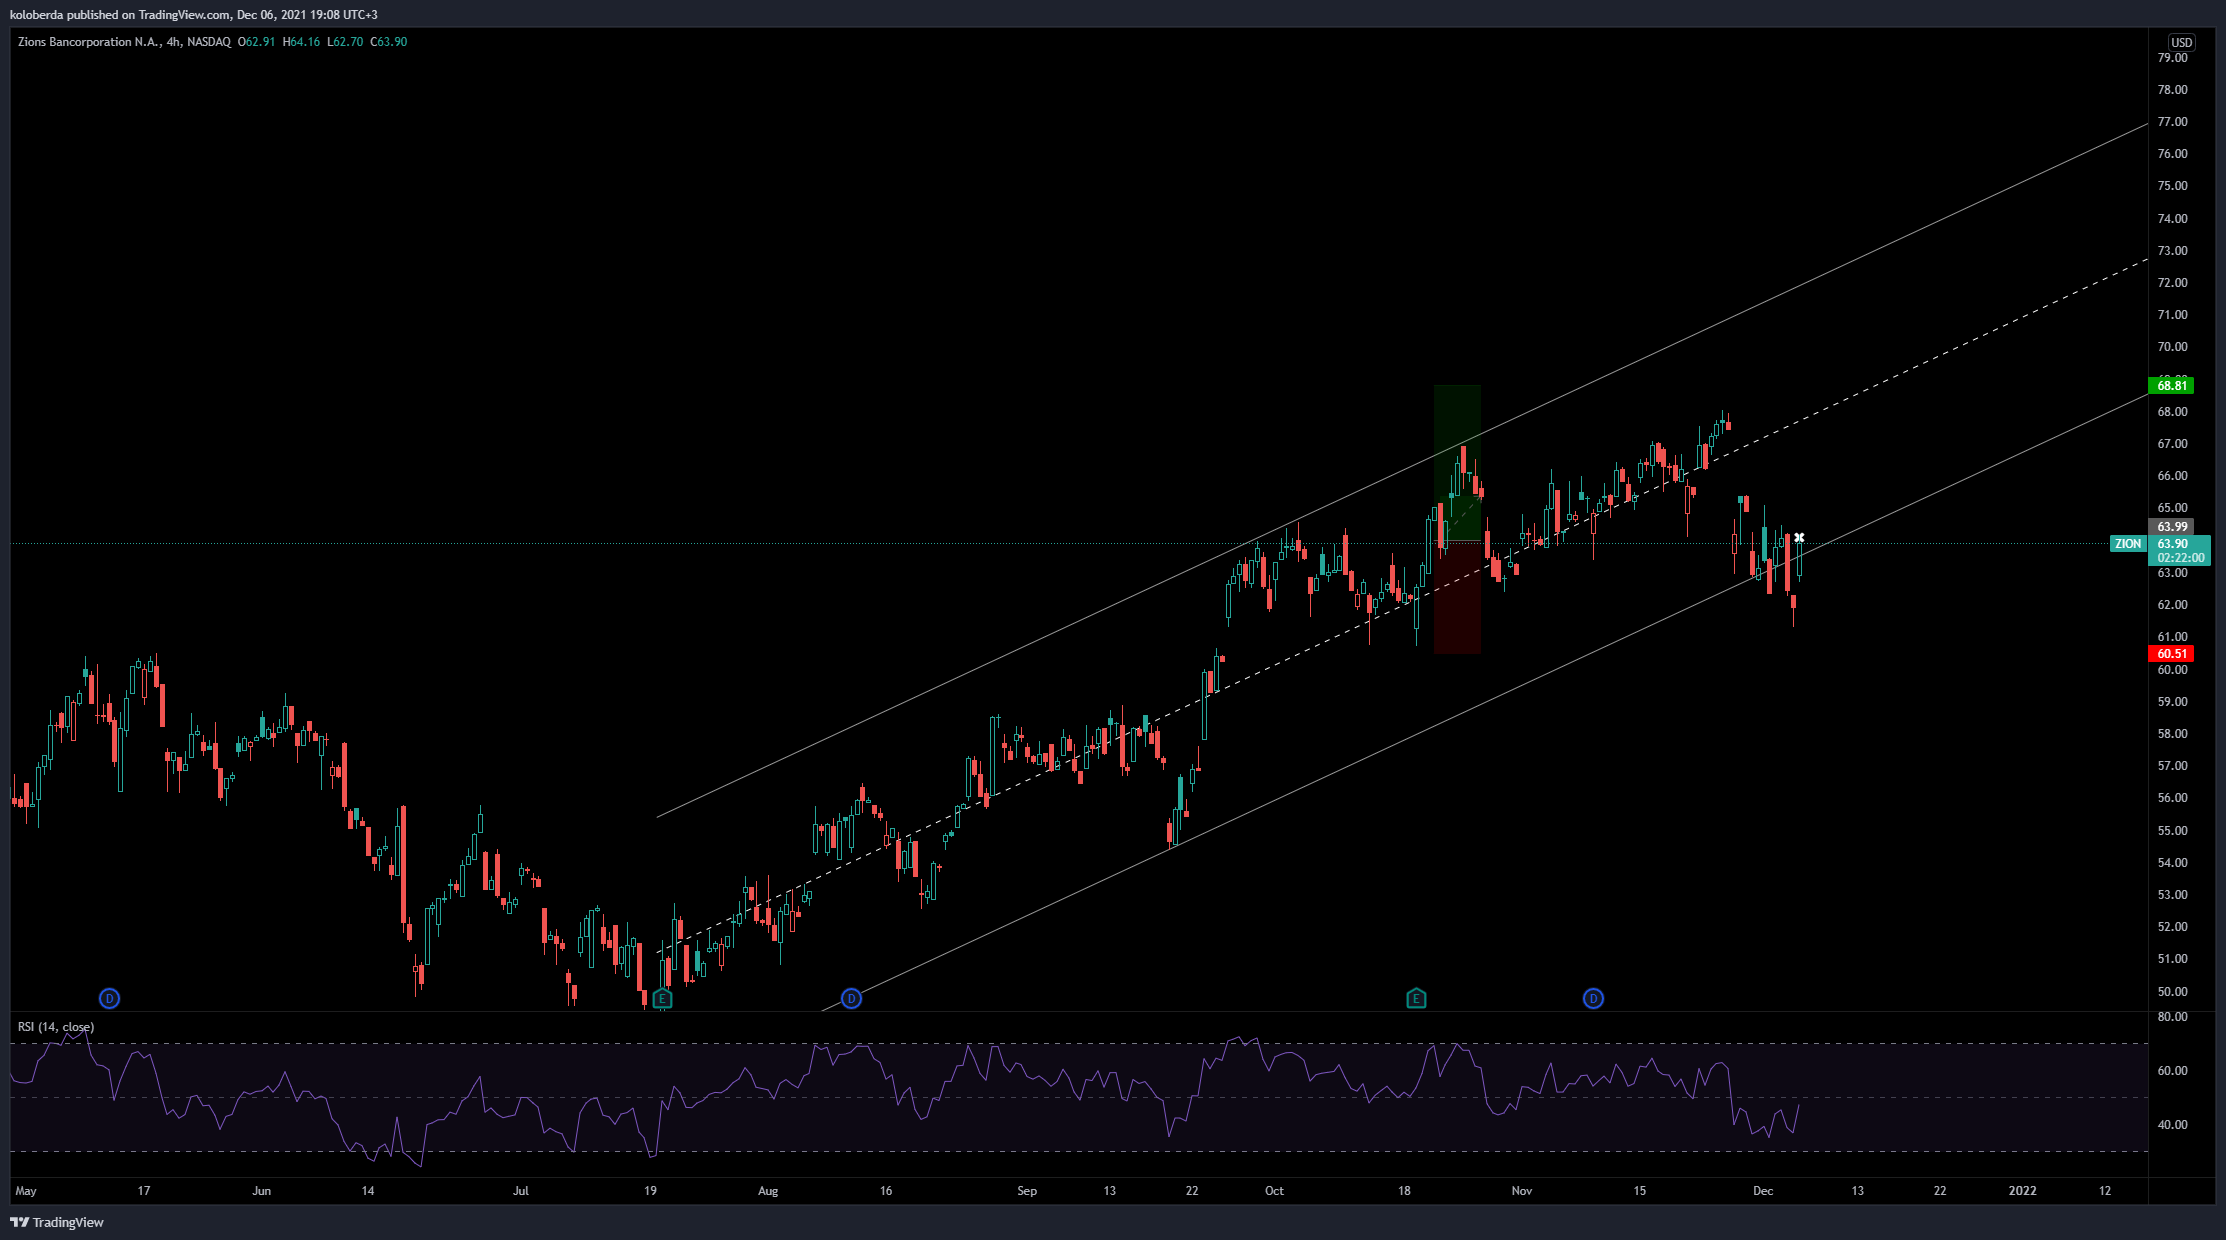The width and height of the screenshot is (2226, 1240).
Task: Click the 63.90 current price label
Action: (x=2173, y=544)
